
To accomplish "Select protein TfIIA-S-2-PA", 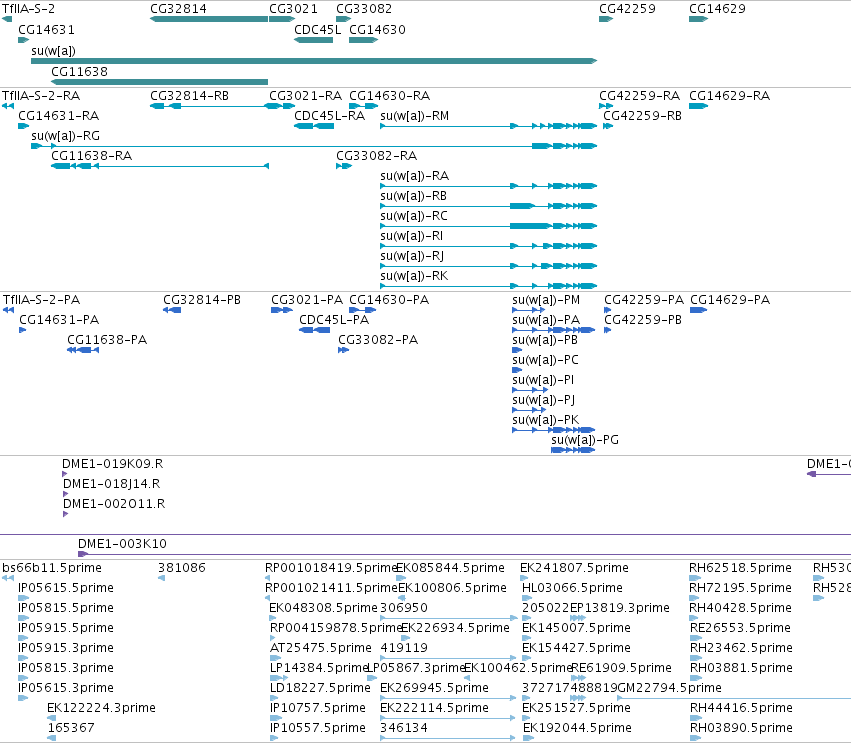I will pos(8,310).
